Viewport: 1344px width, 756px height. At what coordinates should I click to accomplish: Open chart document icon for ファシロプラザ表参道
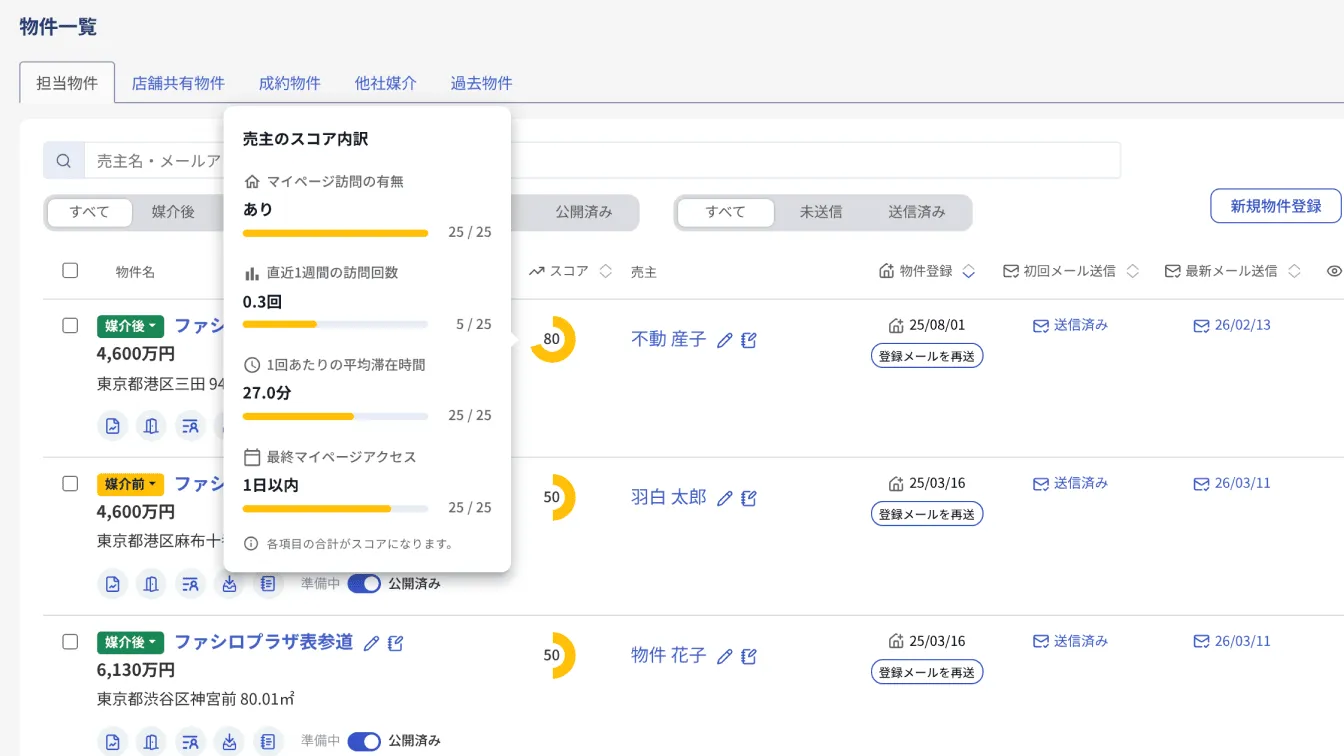coord(113,742)
